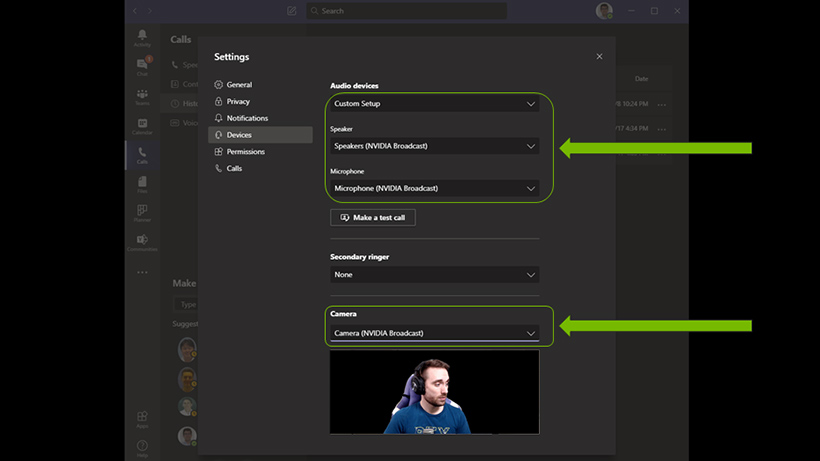Go to Teams in the sidebar
The image size is (820, 461).
point(142,96)
